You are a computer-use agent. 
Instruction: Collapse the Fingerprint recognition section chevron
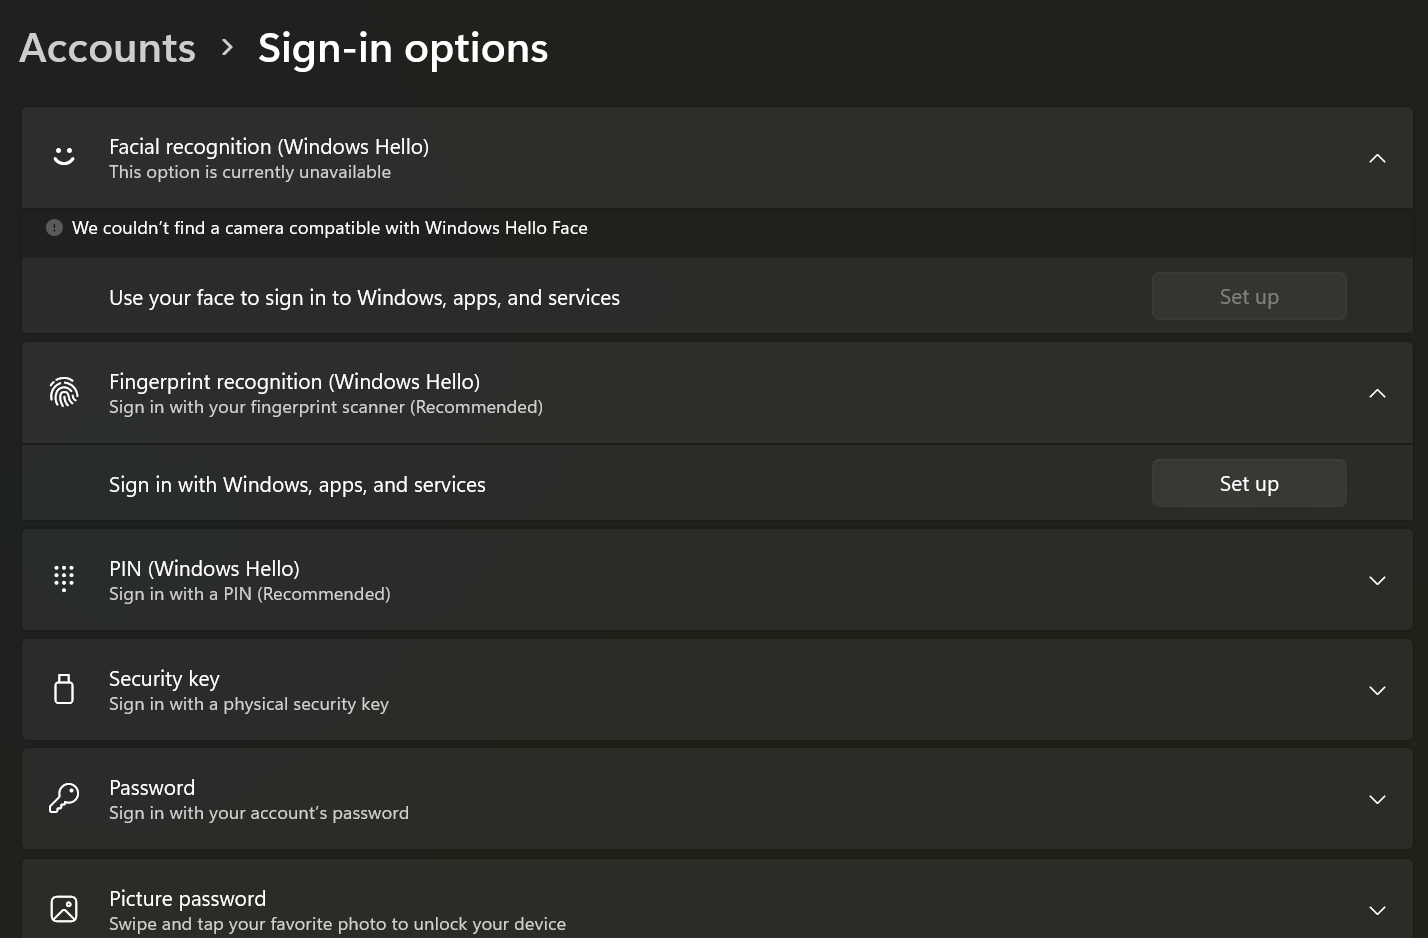click(1377, 393)
